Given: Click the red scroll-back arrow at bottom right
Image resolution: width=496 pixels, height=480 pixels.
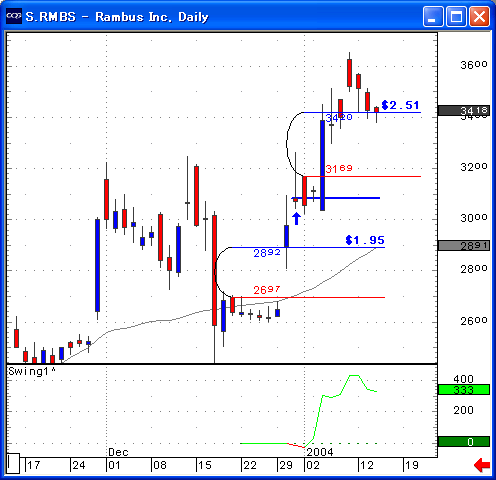Looking at the screenshot, I should (482, 465).
